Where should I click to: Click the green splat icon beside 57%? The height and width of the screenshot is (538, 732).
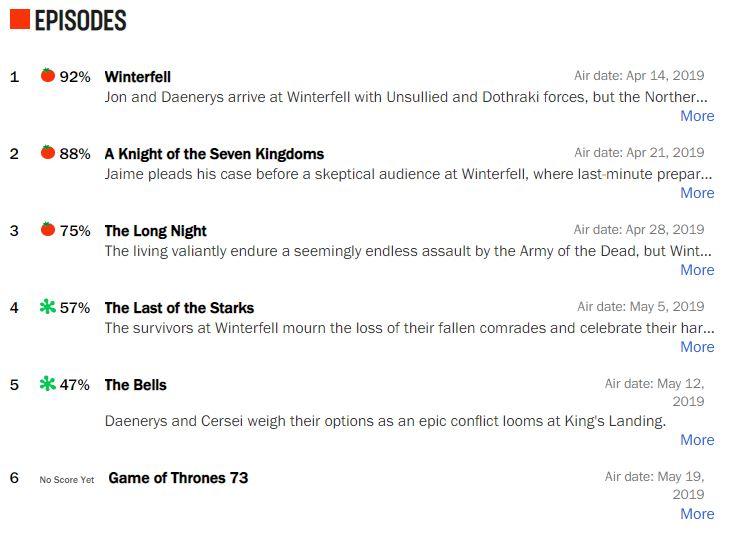tap(48, 306)
